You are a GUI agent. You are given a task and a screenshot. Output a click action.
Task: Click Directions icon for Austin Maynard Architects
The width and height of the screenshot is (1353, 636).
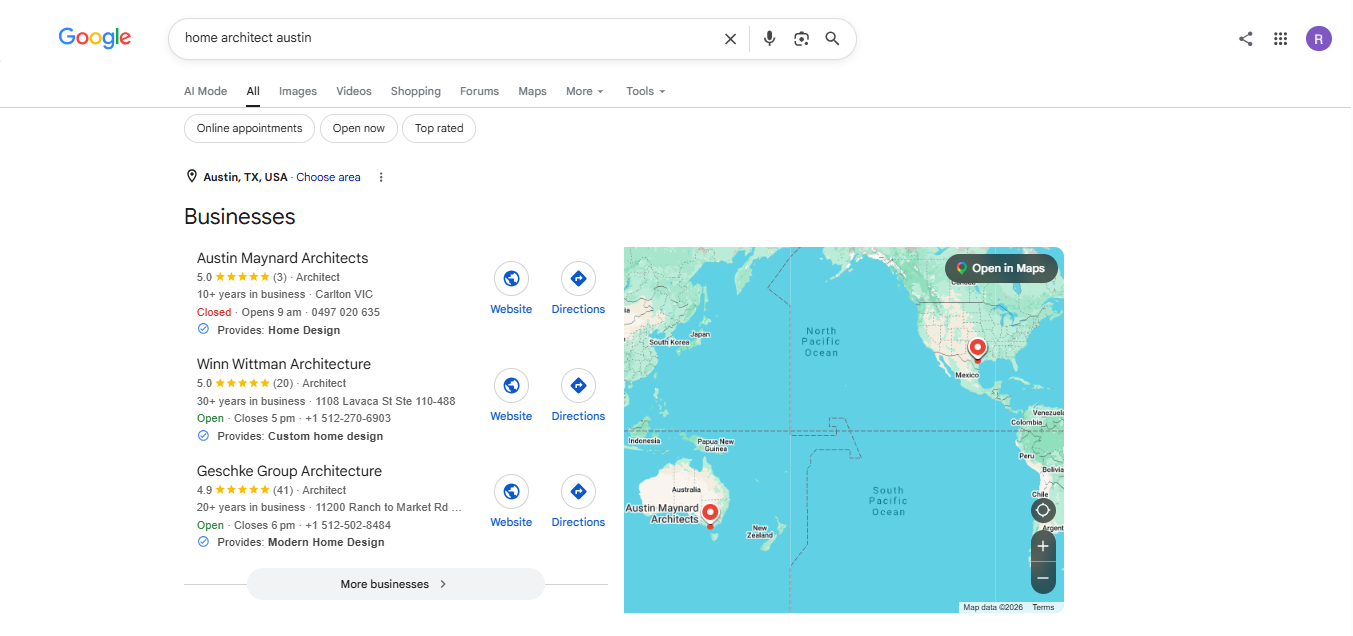578,279
